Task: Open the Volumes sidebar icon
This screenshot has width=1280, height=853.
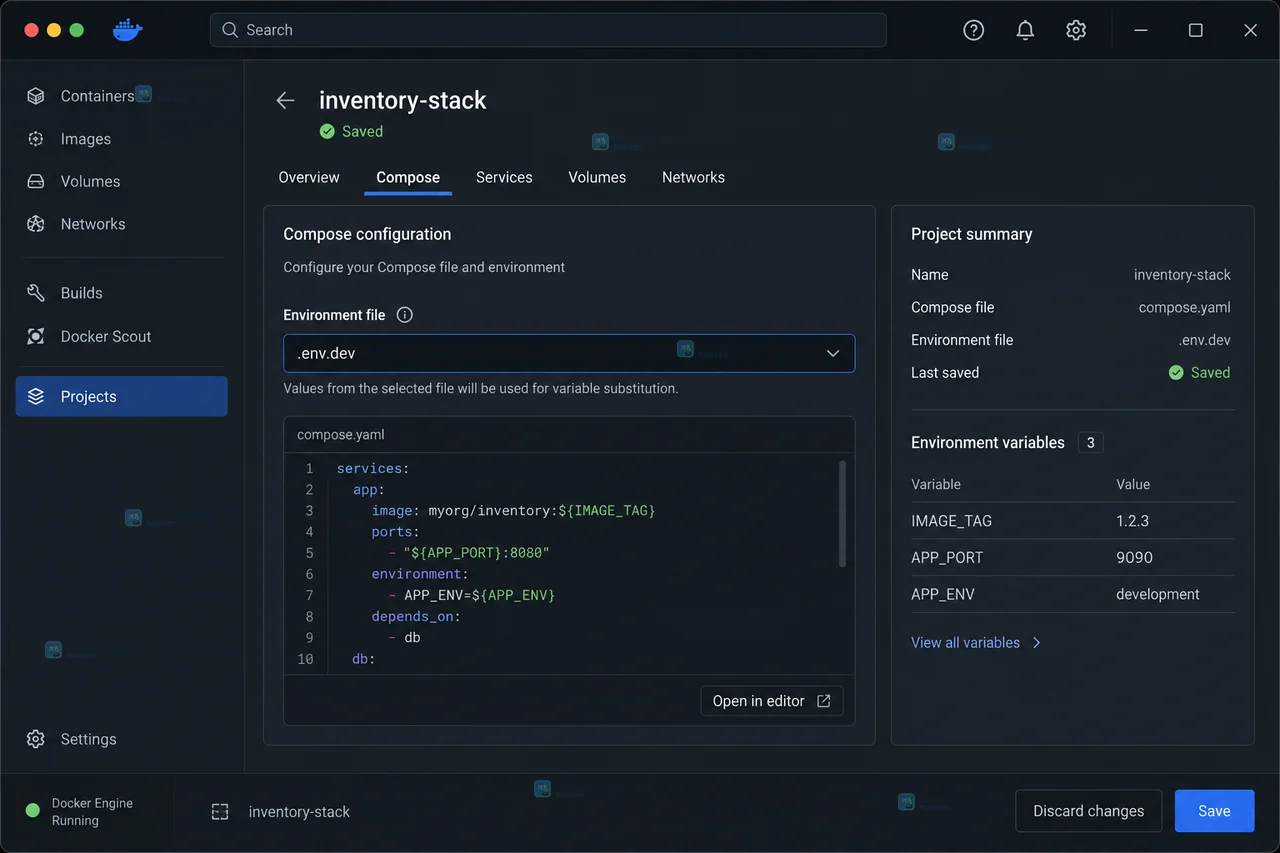Action: click(36, 181)
